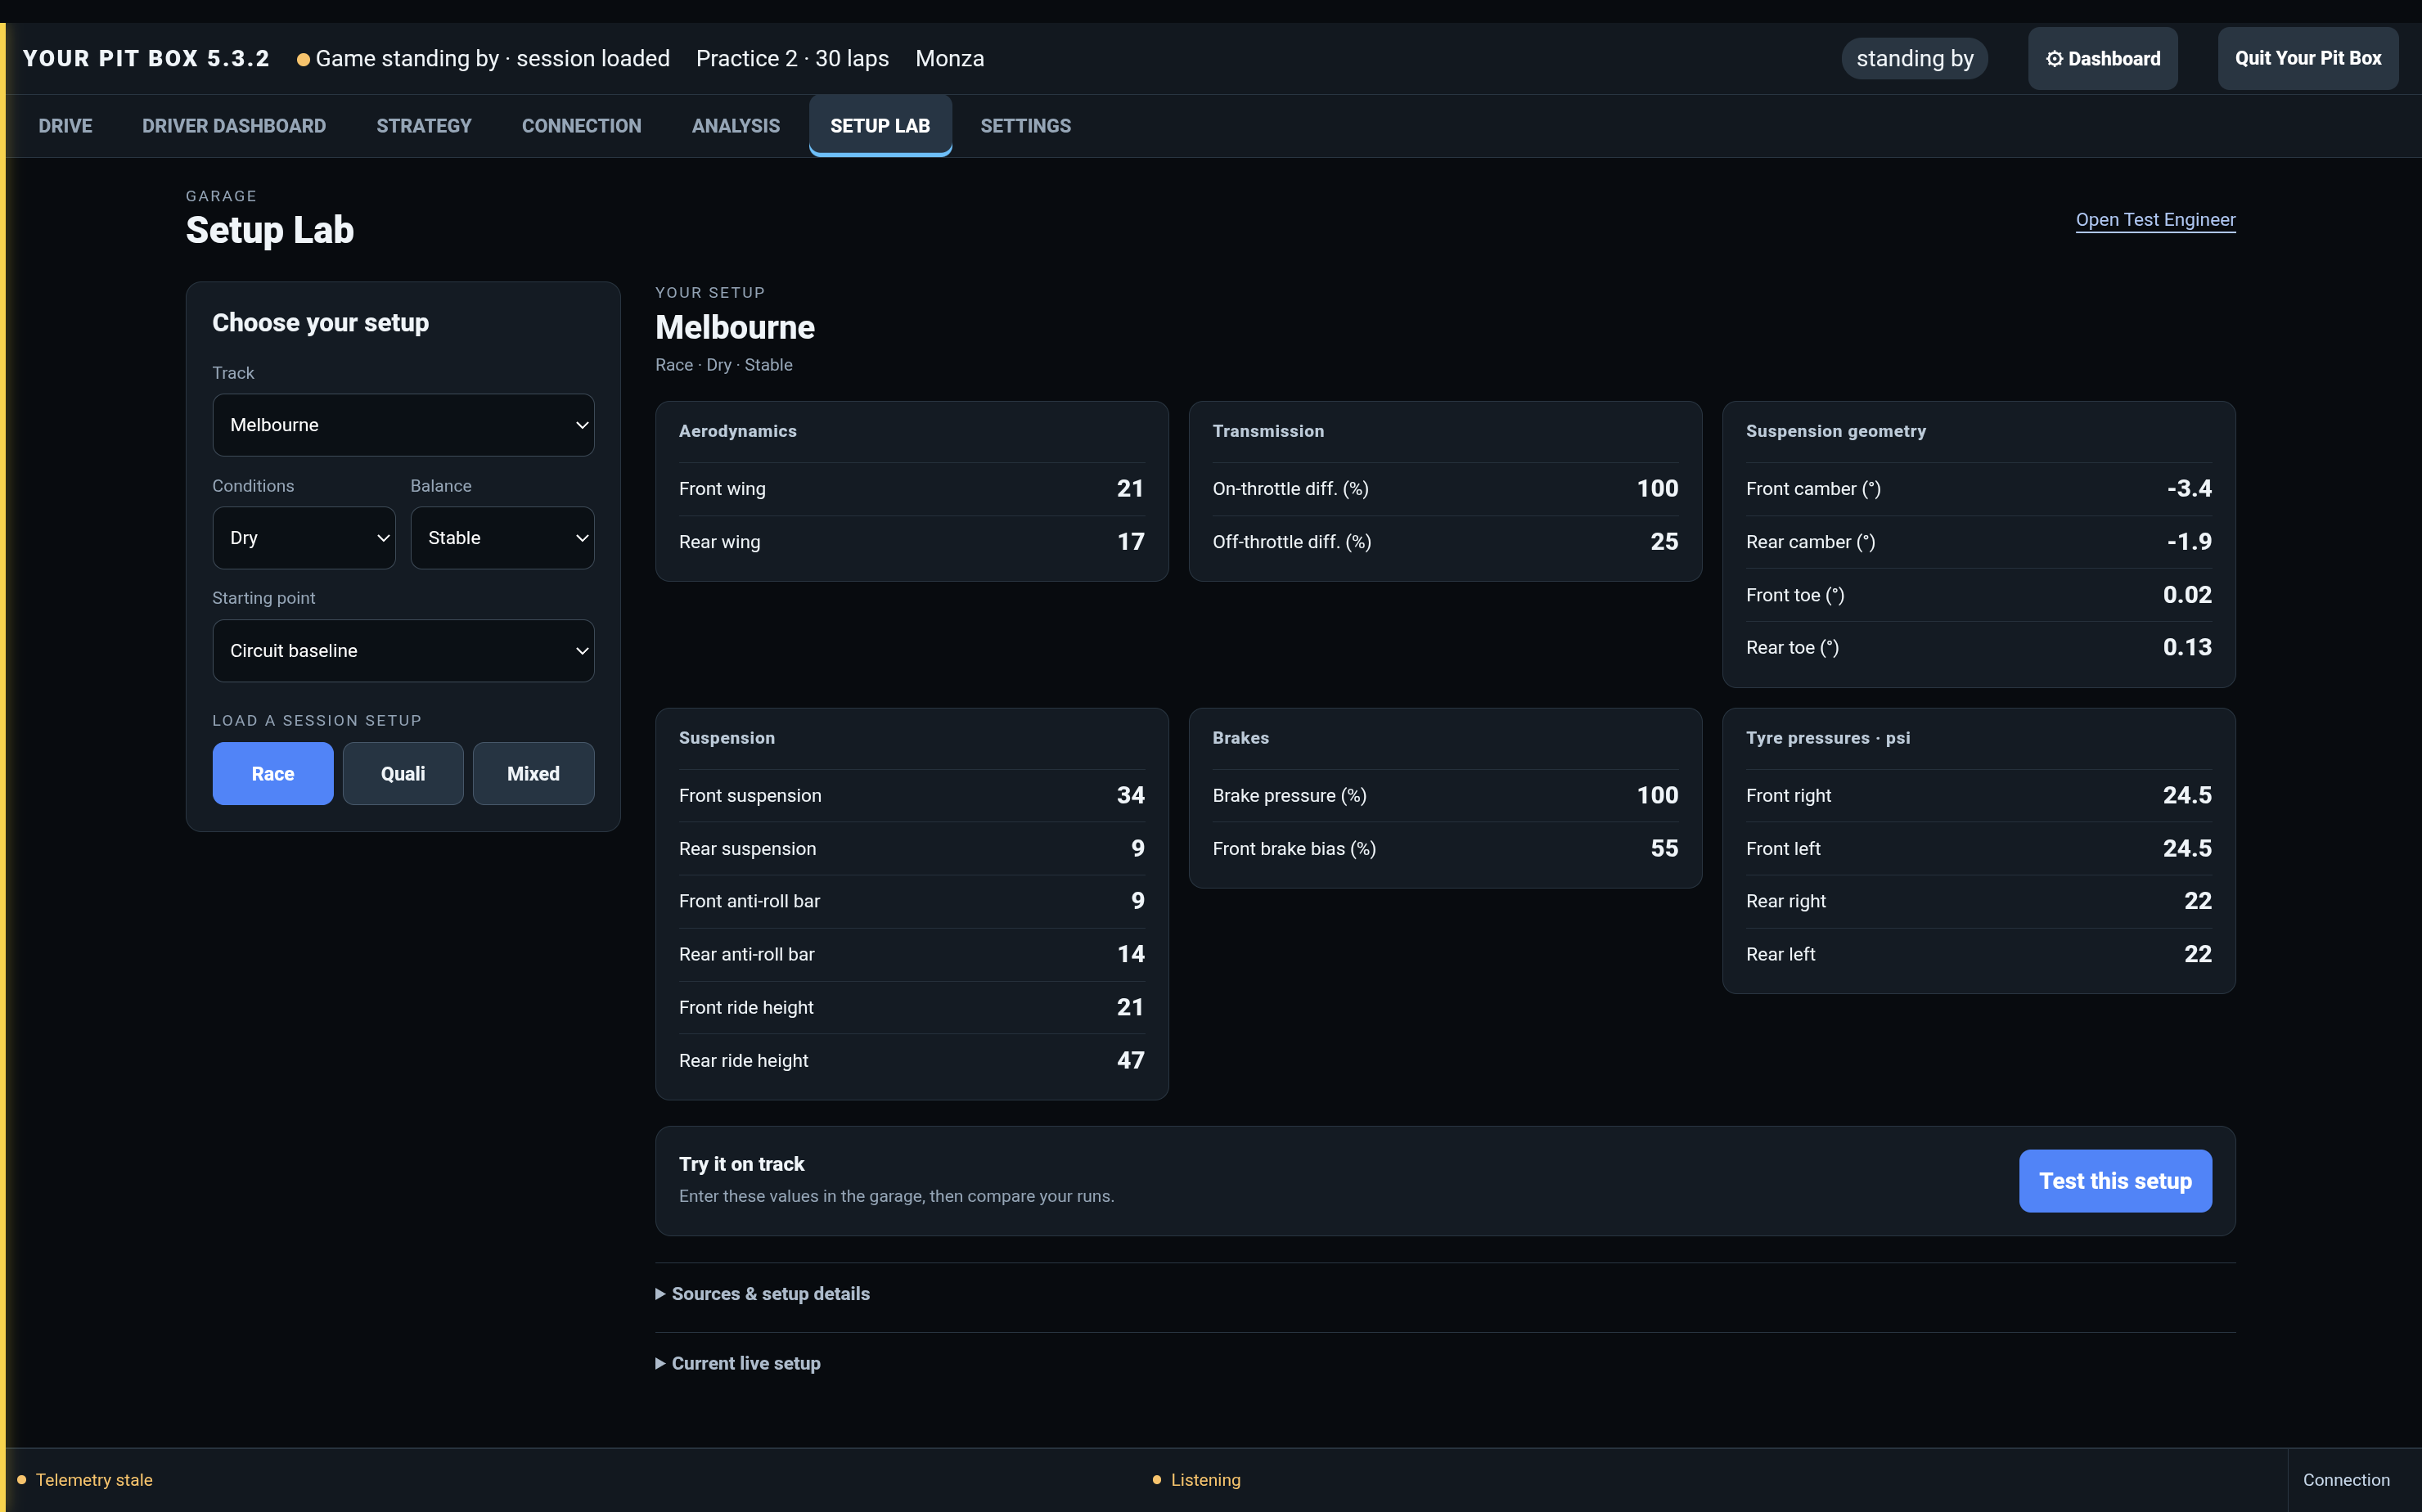Click the Front right tyre pressure row

click(x=1978, y=796)
